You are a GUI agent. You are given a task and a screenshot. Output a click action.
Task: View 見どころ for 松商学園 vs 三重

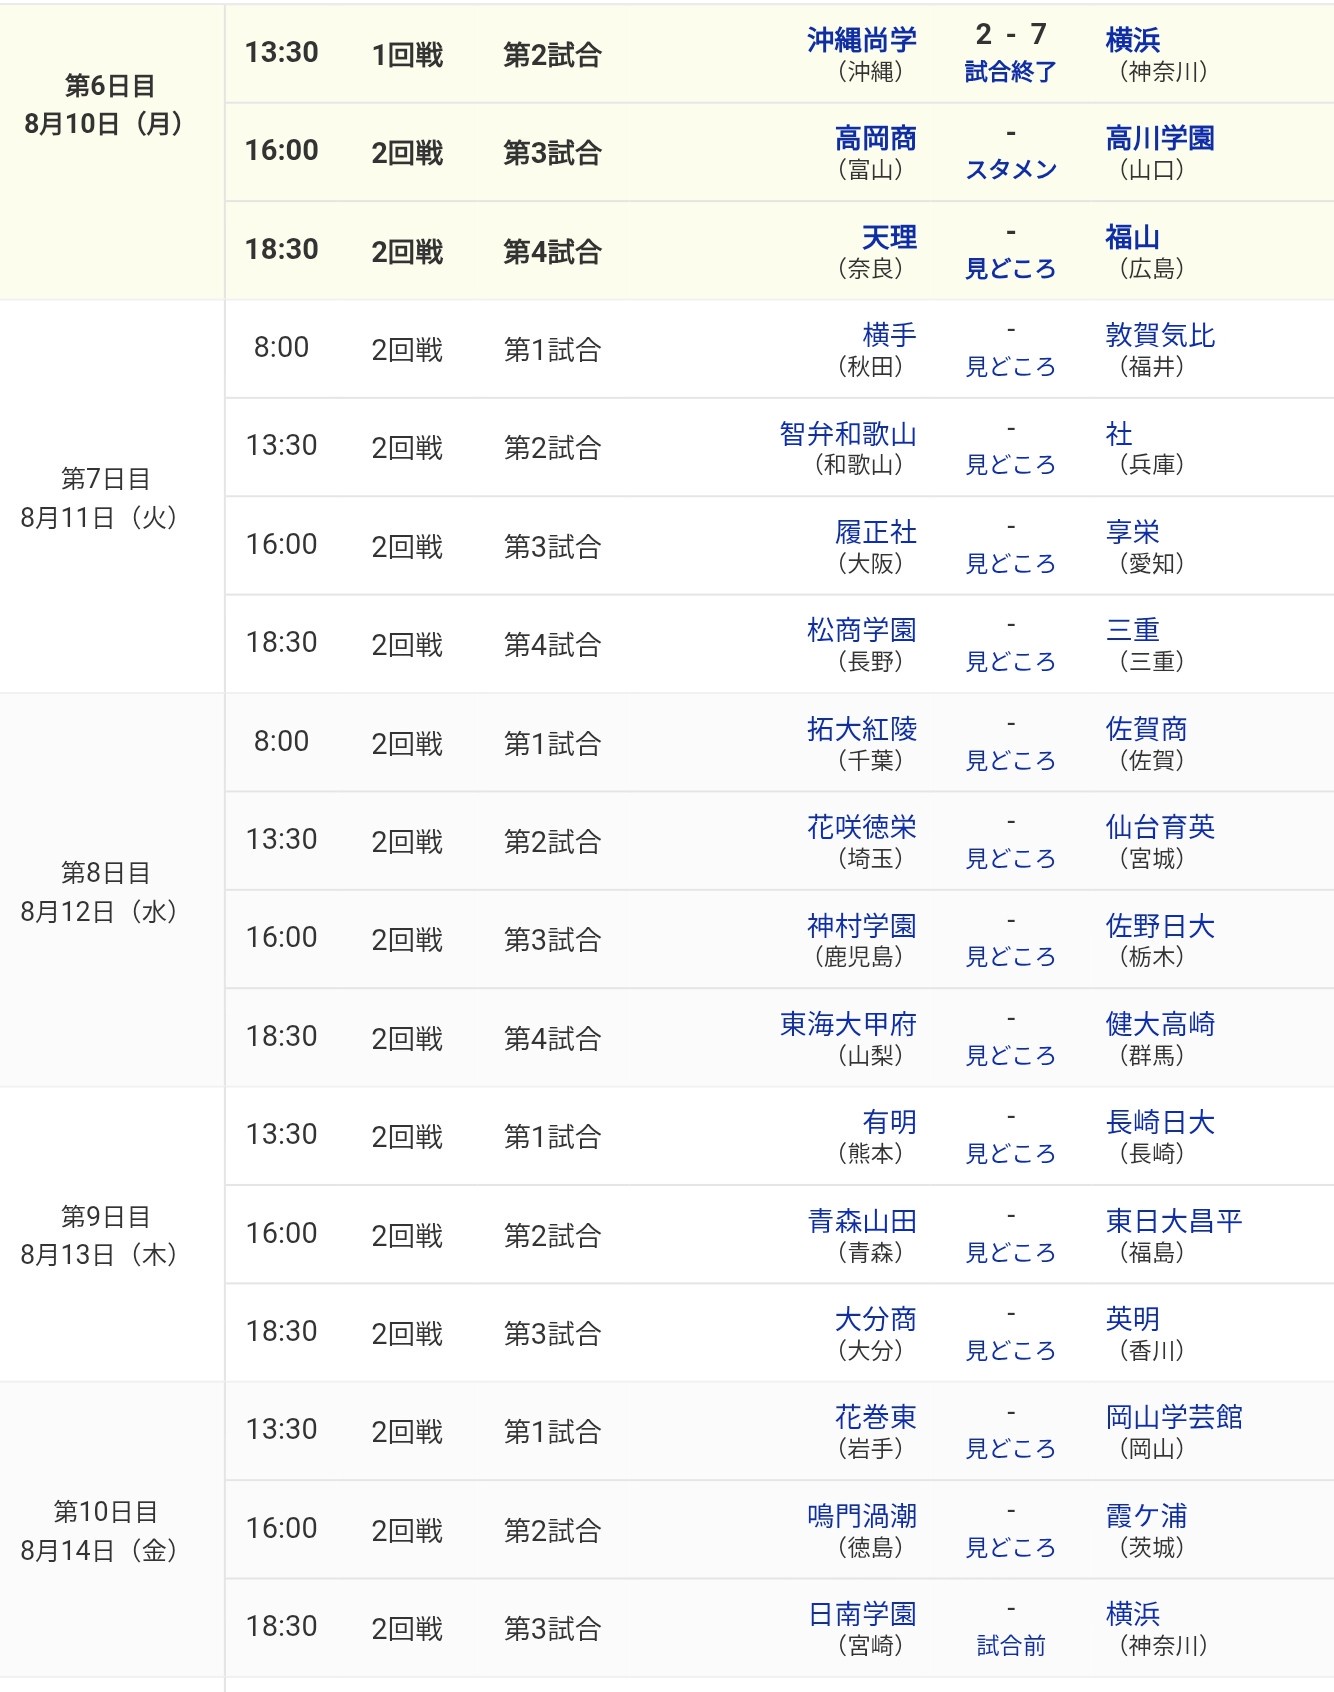point(1010,662)
